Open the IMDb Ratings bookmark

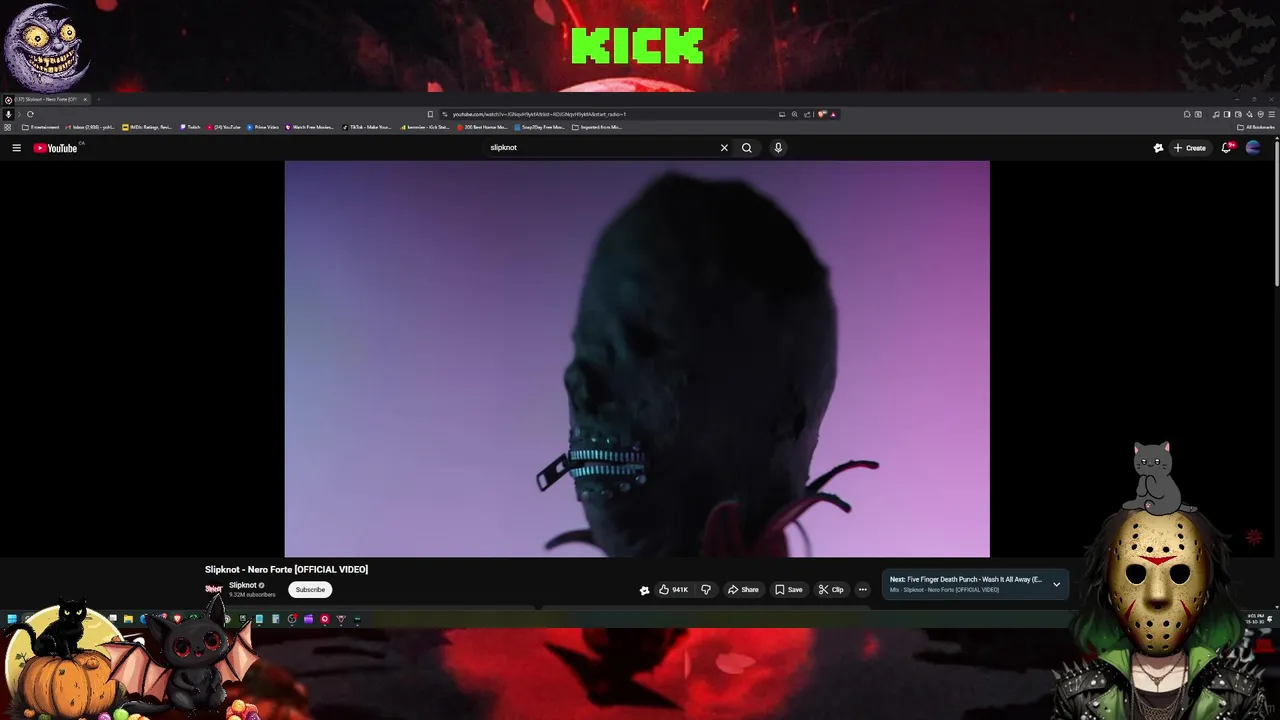147,127
